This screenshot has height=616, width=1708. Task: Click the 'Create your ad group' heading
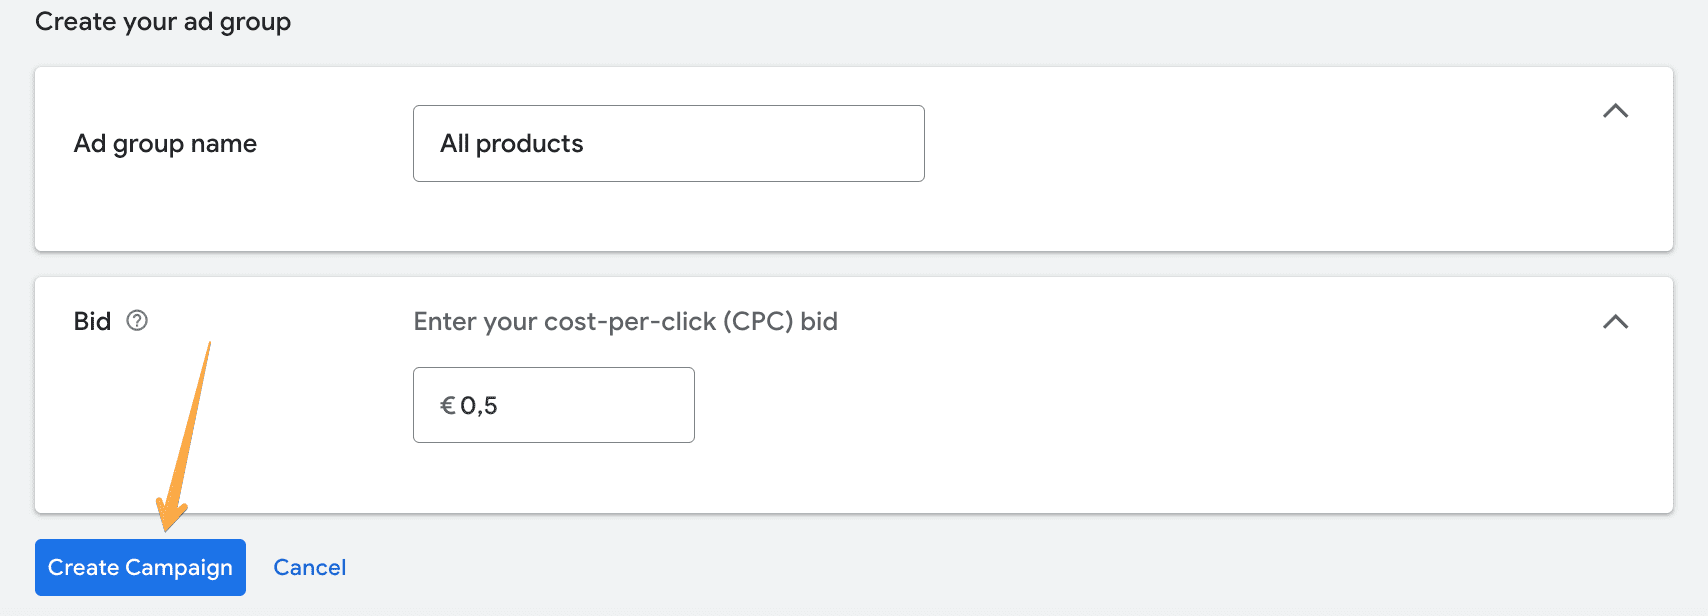click(x=163, y=22)
